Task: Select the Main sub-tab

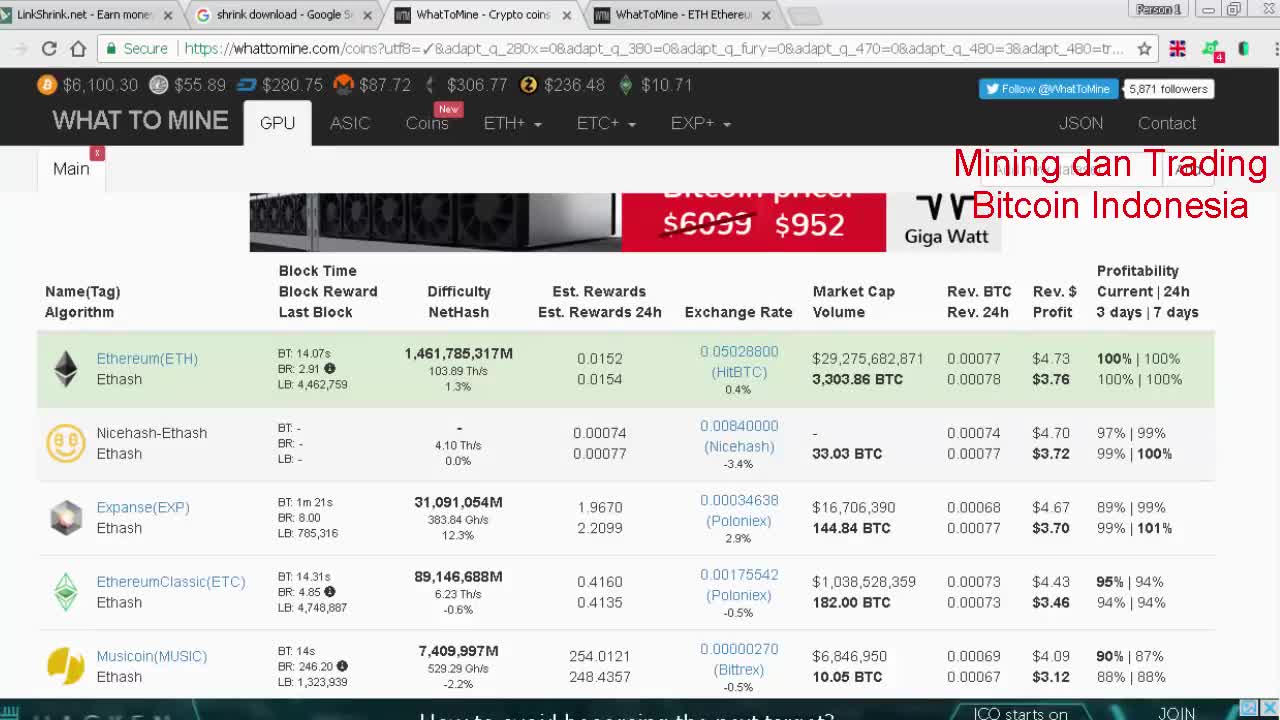Action: click(x=71, y=169)
